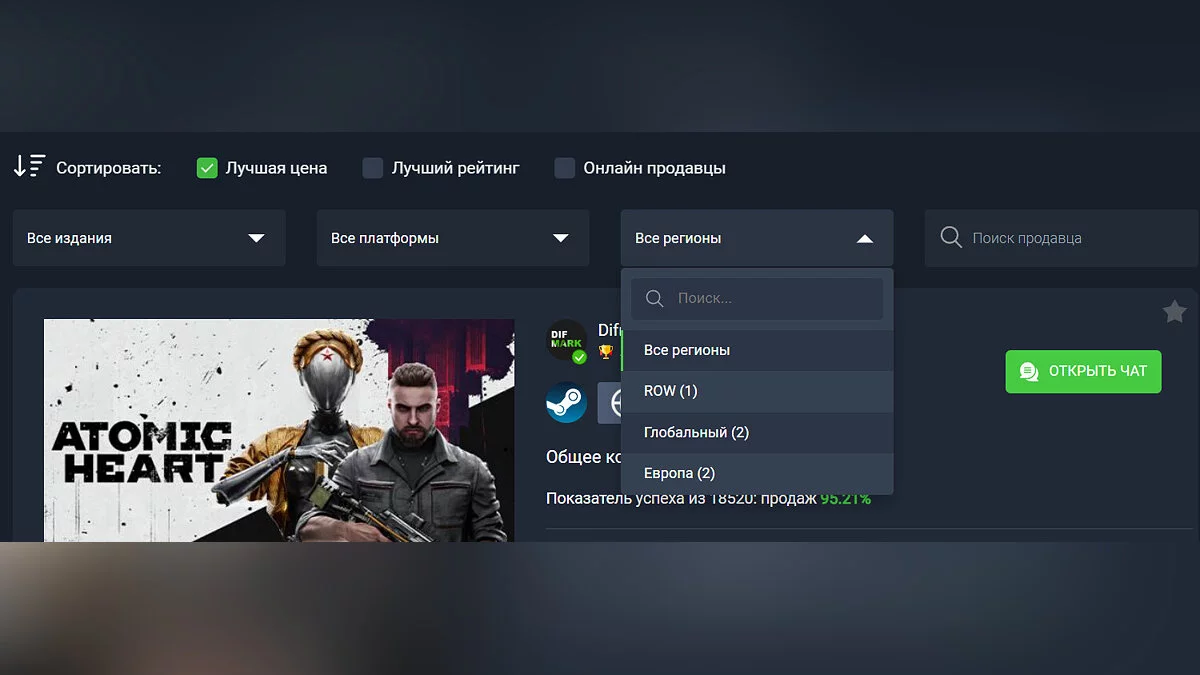Viewport: 1200px width, 675px height.
Task: Click the magnifier icon in seller search
Action: (951, 238)
